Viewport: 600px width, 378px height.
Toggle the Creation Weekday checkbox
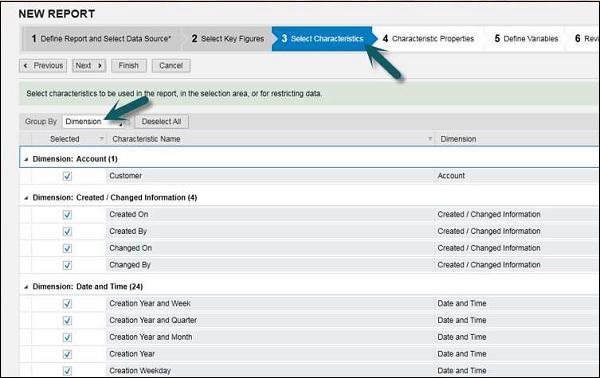tap(67, 371)
